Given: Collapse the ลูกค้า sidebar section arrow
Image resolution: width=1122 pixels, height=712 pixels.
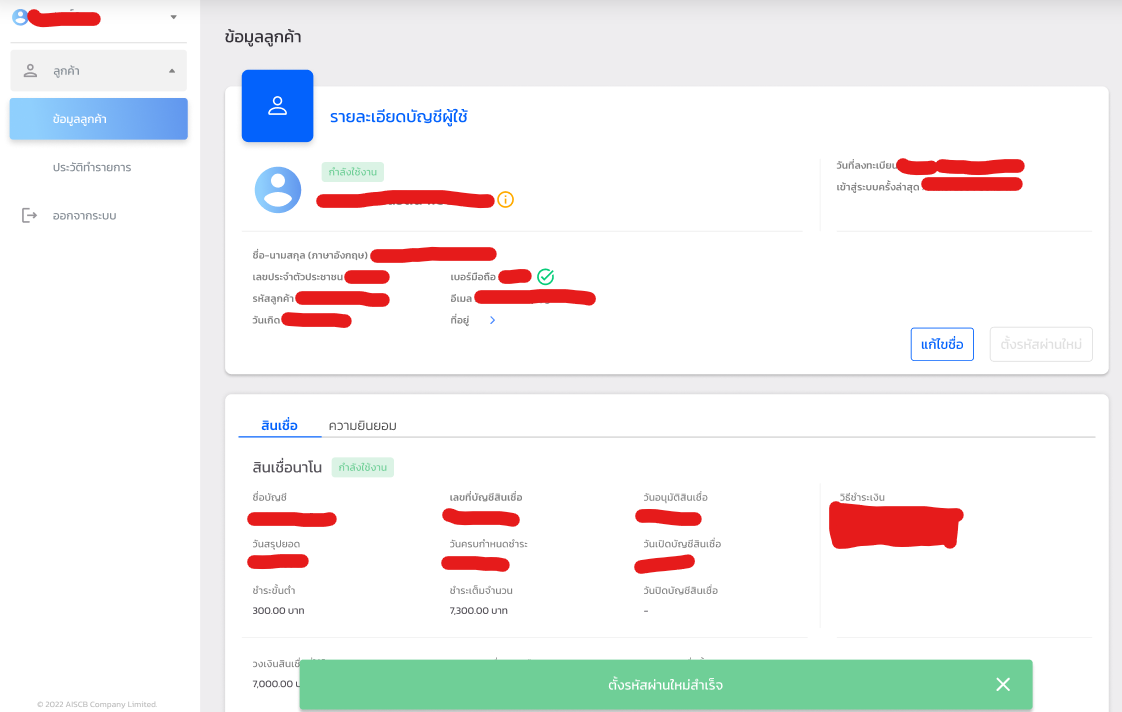Looking at the screenshot, I should 171,71.
